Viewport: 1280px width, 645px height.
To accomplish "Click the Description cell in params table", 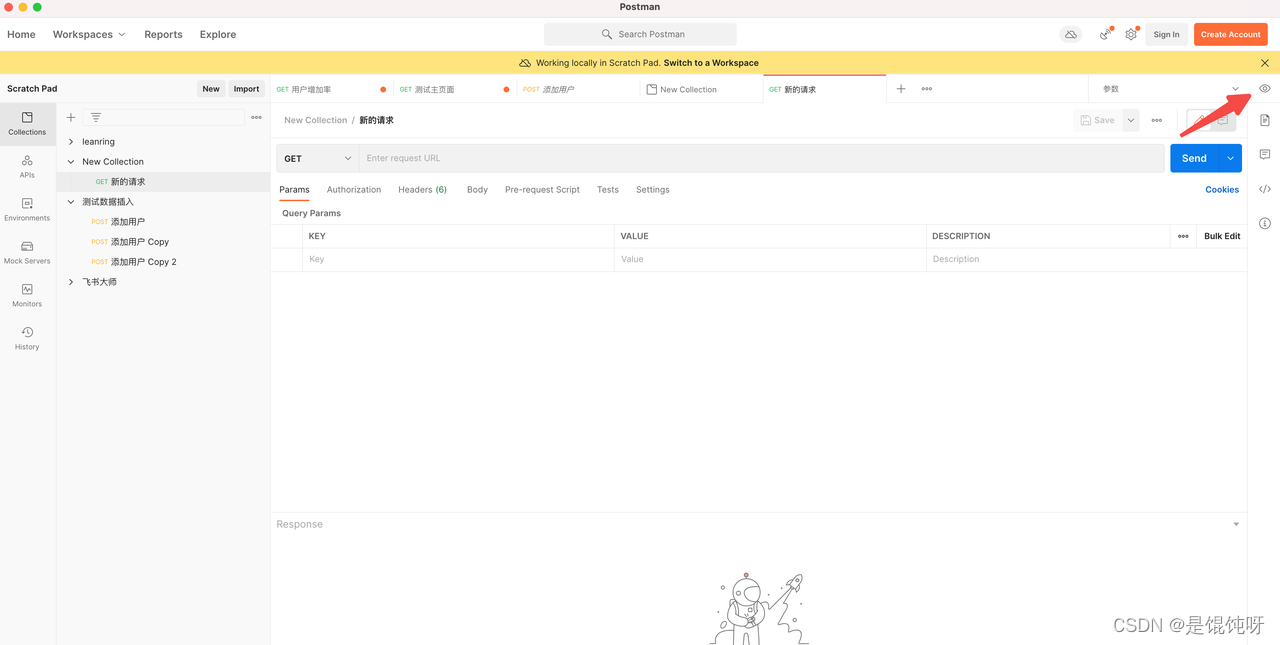I will pos(1086,259).
